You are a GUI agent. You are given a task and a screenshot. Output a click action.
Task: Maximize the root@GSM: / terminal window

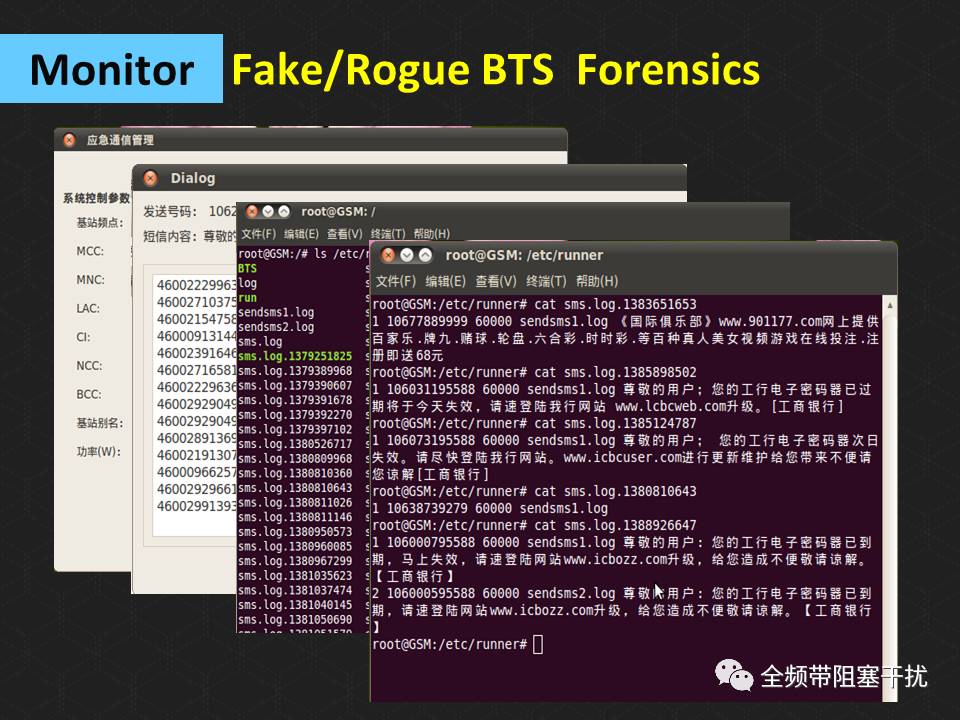coord(283,212)
